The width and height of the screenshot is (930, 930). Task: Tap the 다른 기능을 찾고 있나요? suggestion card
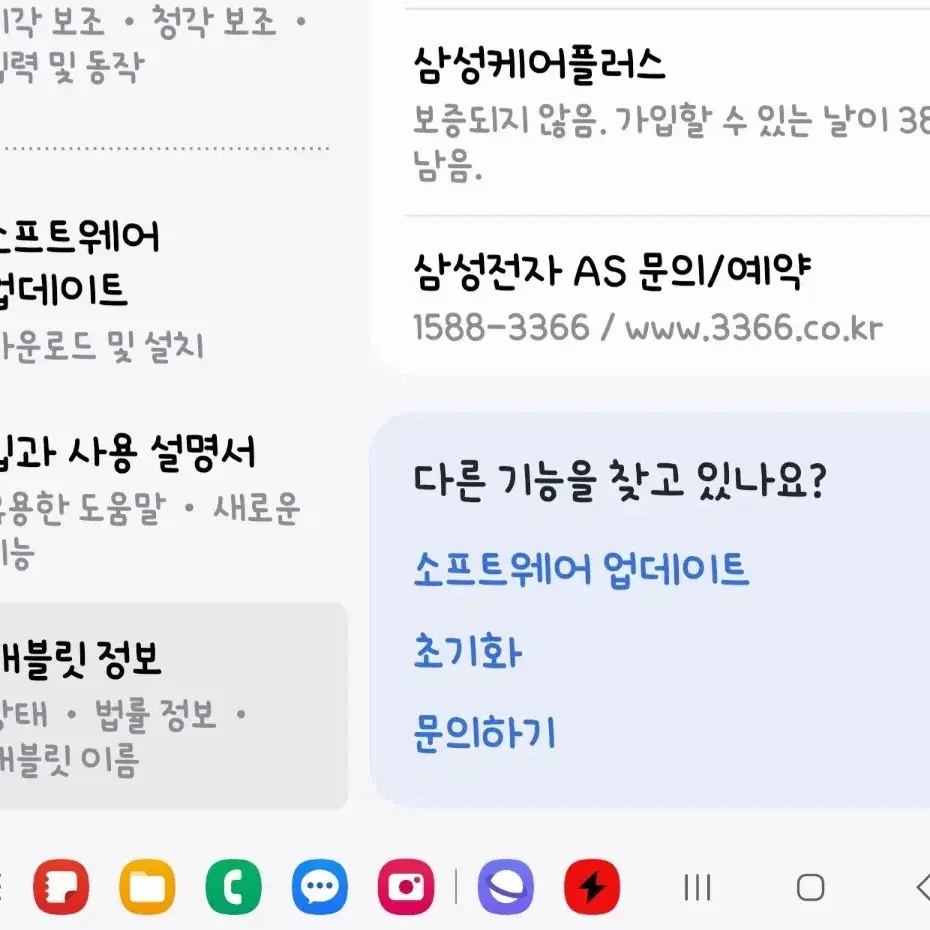650,610
